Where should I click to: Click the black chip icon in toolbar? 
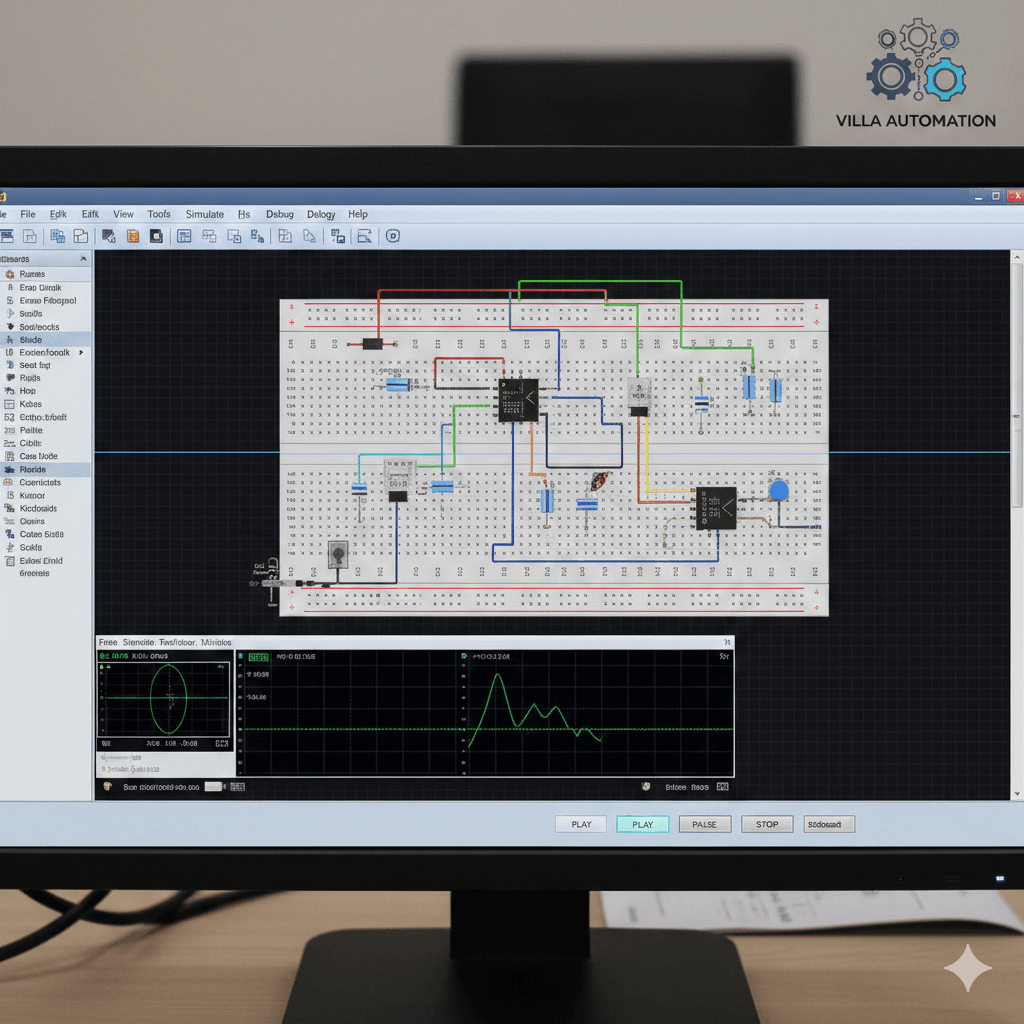pyautogui.click(x=156, y=236)
